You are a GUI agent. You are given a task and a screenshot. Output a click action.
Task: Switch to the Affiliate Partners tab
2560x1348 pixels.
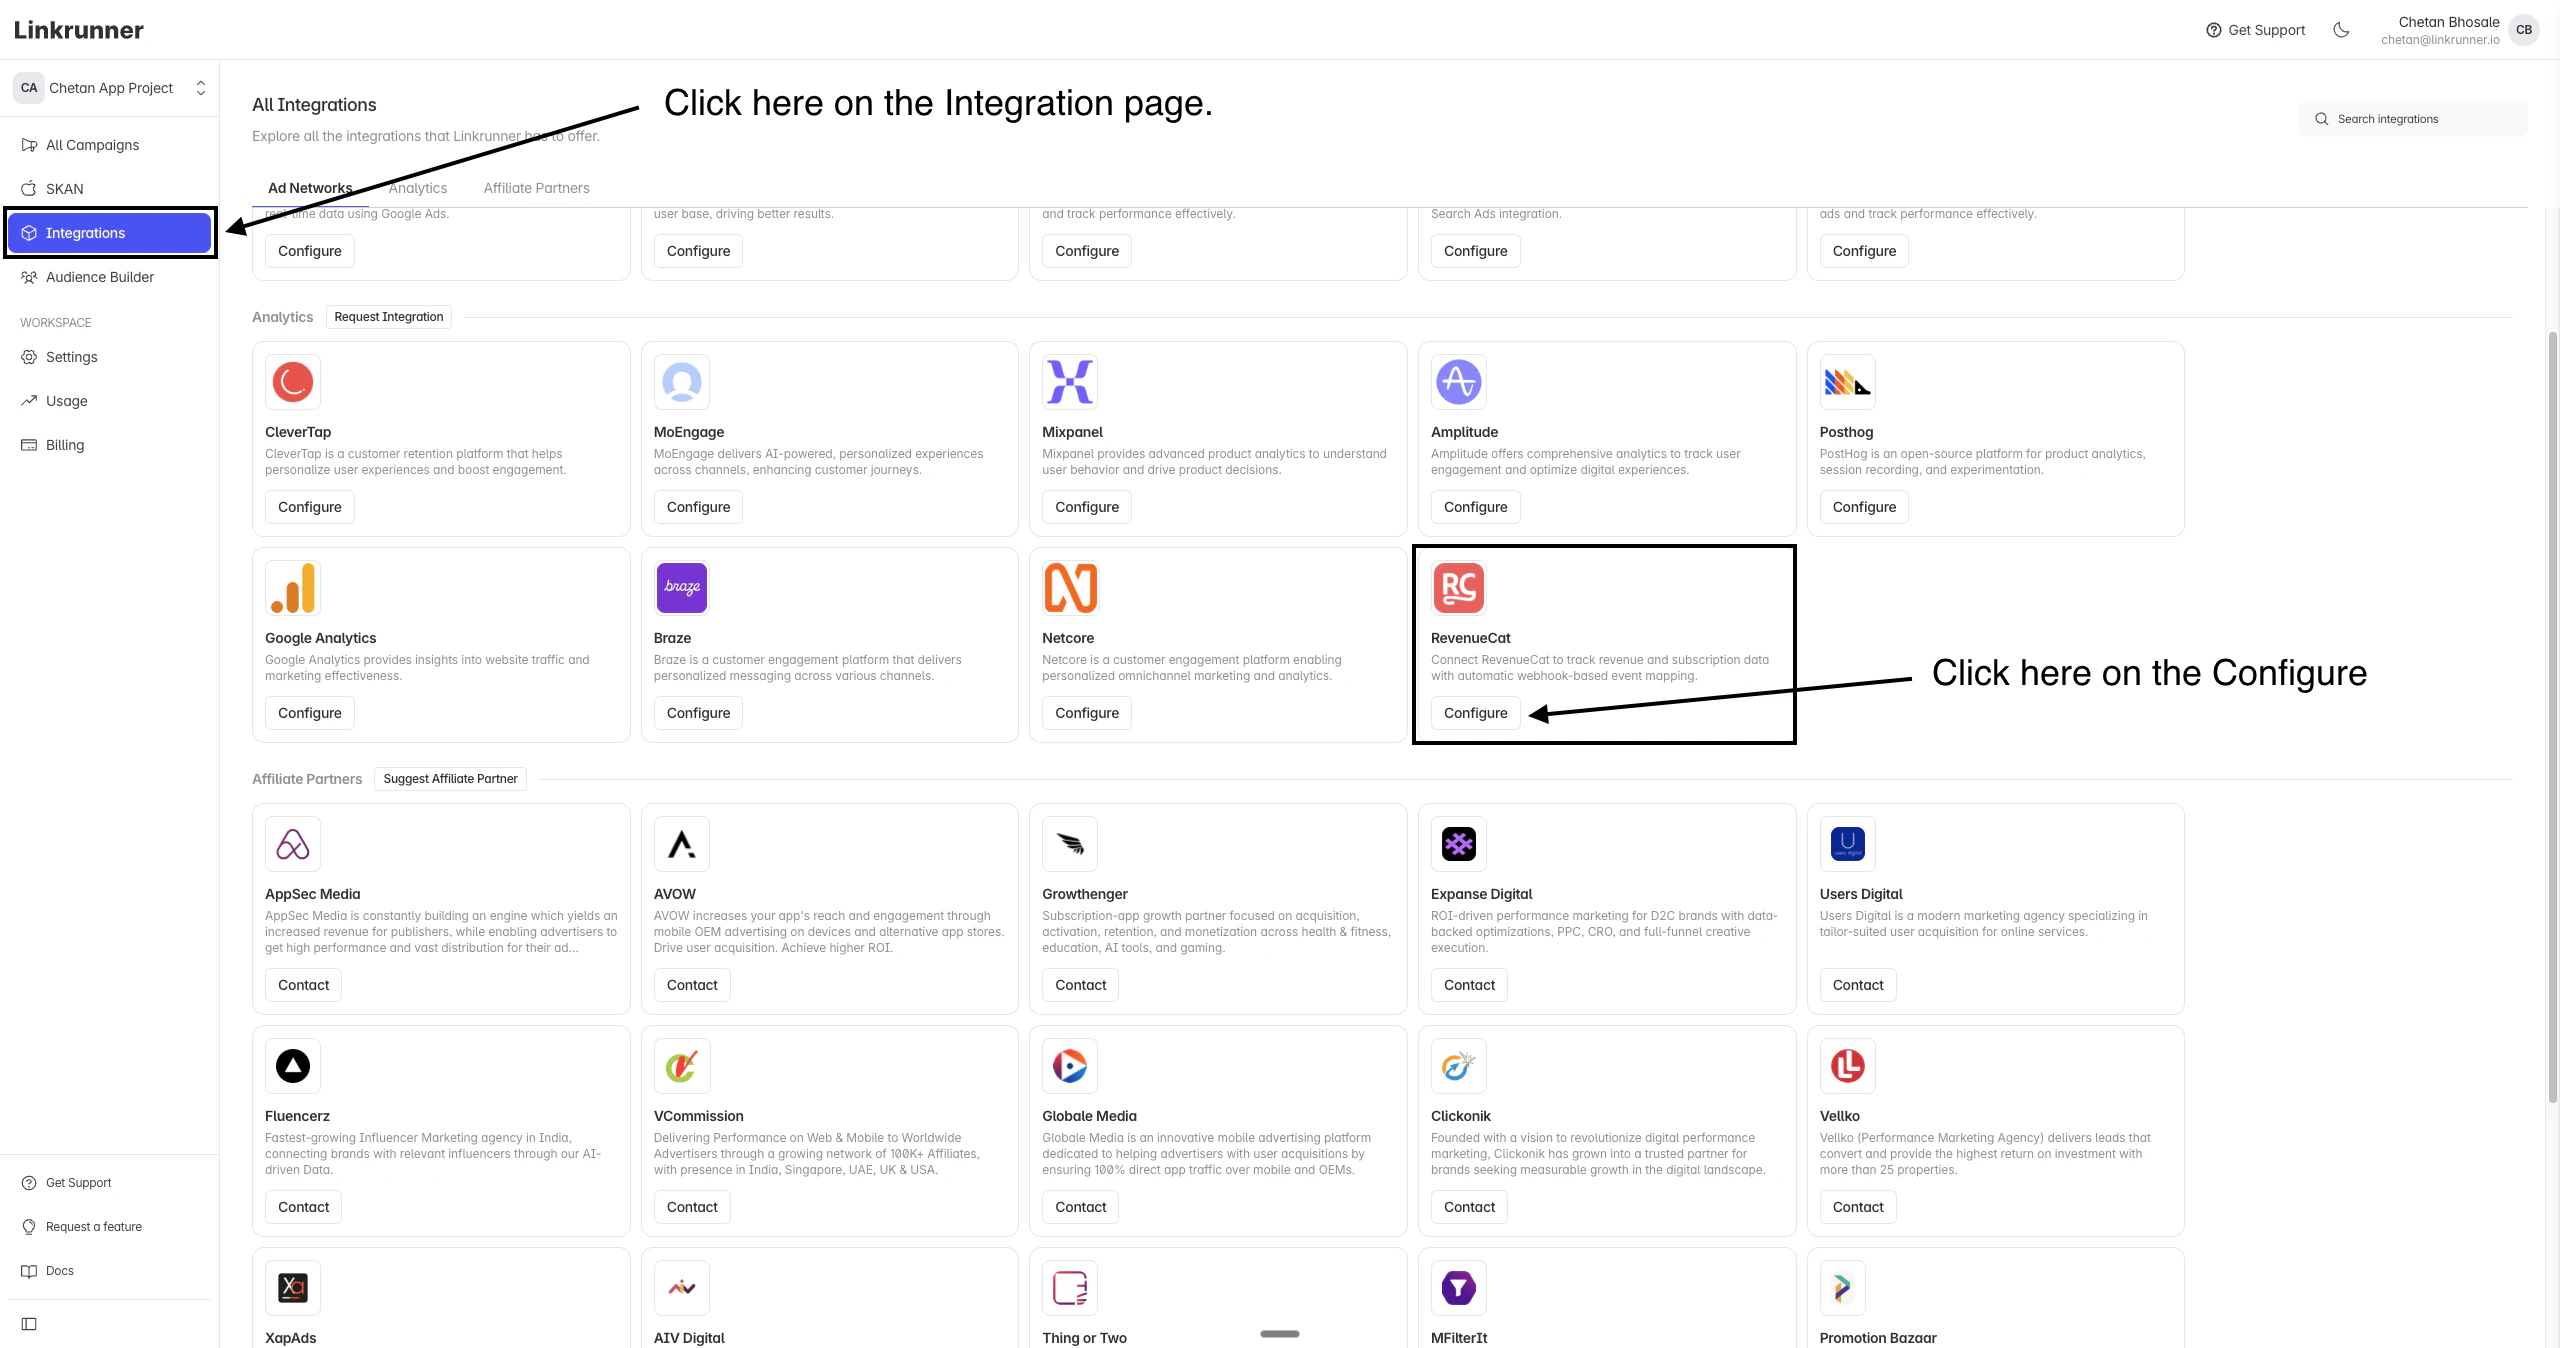[536, 188]
